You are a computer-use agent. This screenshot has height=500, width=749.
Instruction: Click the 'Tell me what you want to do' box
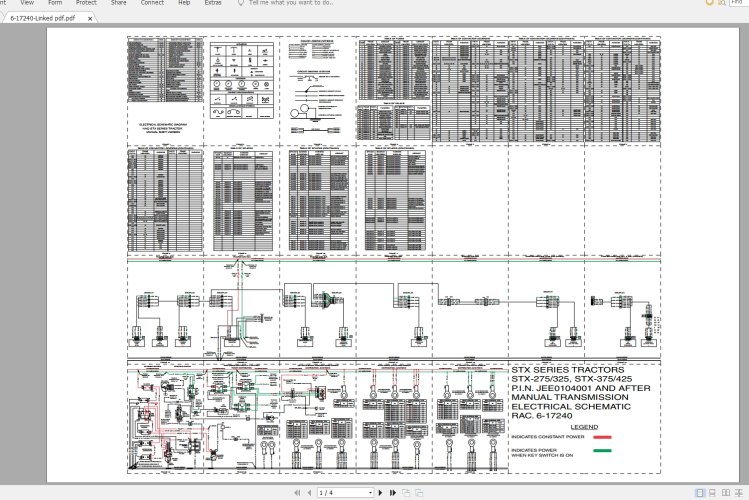click(x=291, y=3)
